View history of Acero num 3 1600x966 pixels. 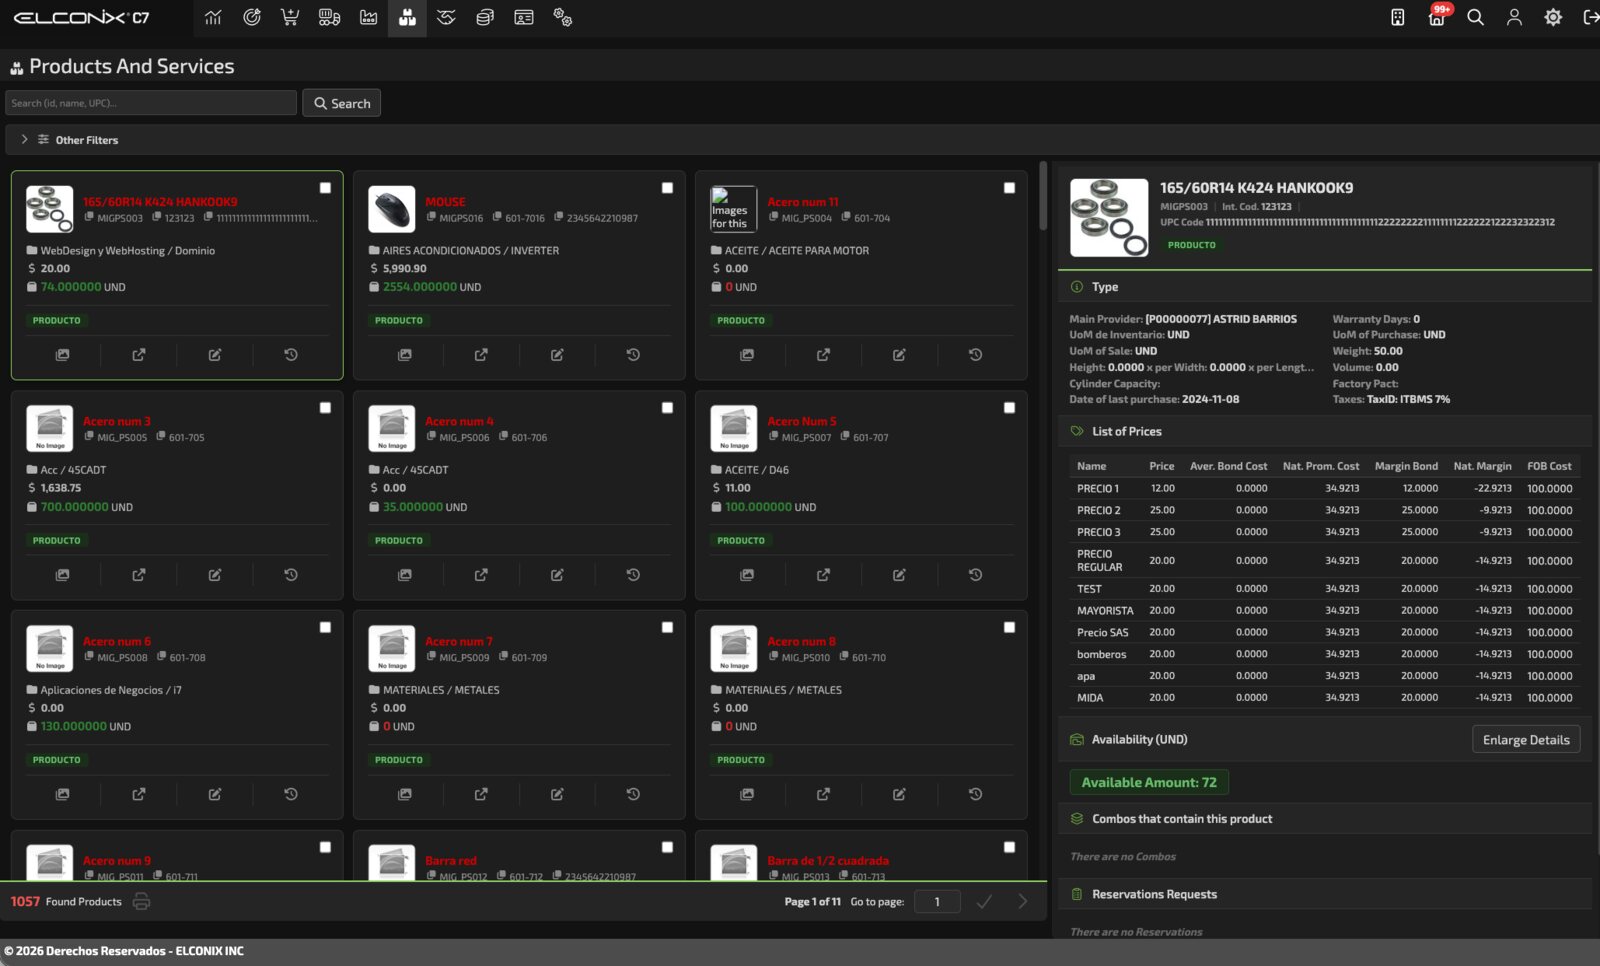click(x=291, y=575)
